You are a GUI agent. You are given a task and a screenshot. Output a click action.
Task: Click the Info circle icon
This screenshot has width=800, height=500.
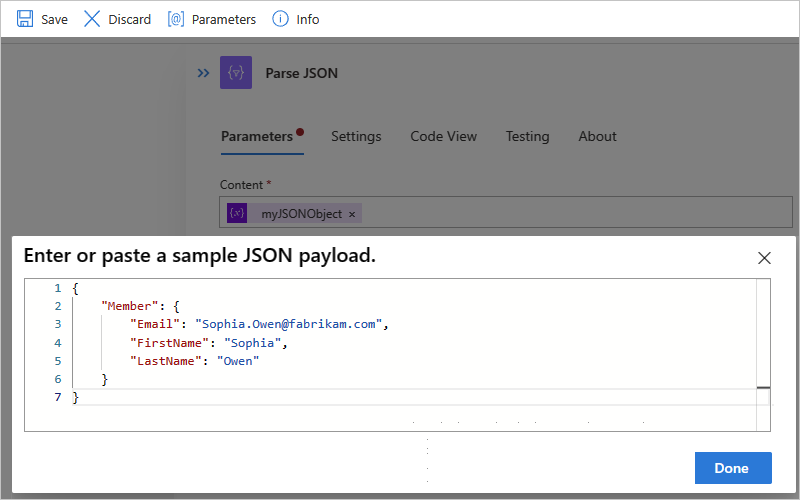(281, 19)
